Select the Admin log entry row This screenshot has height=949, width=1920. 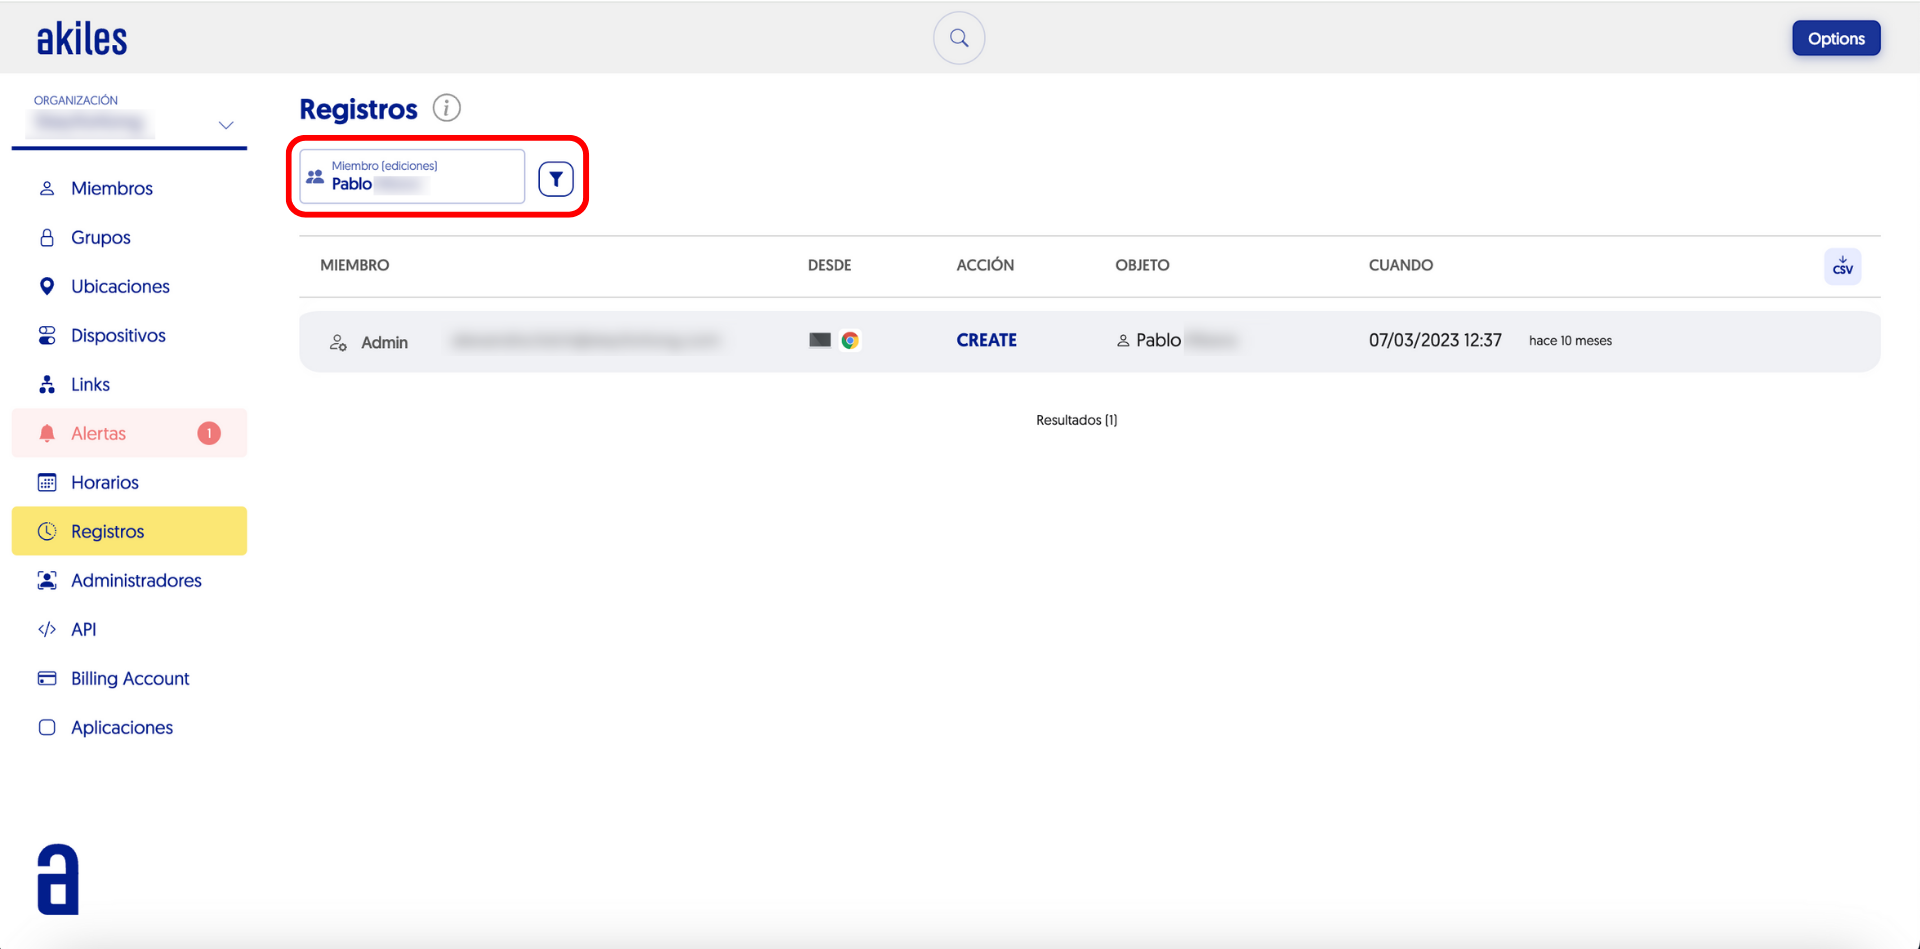click(x=1088, y=342)
